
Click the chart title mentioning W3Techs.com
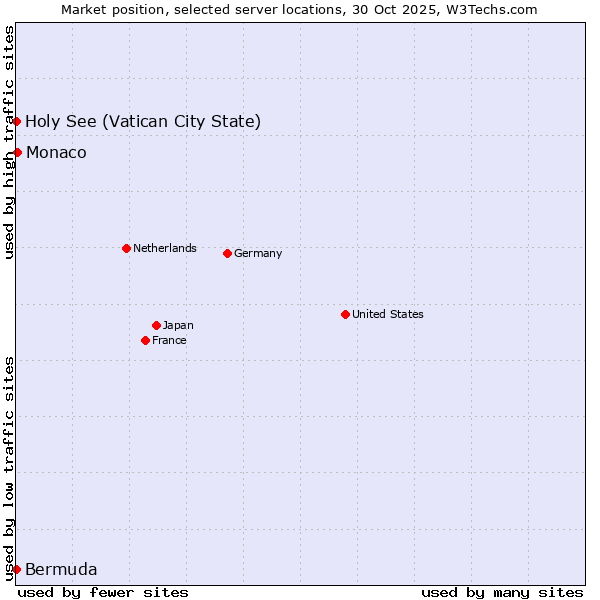click(299, 9)
